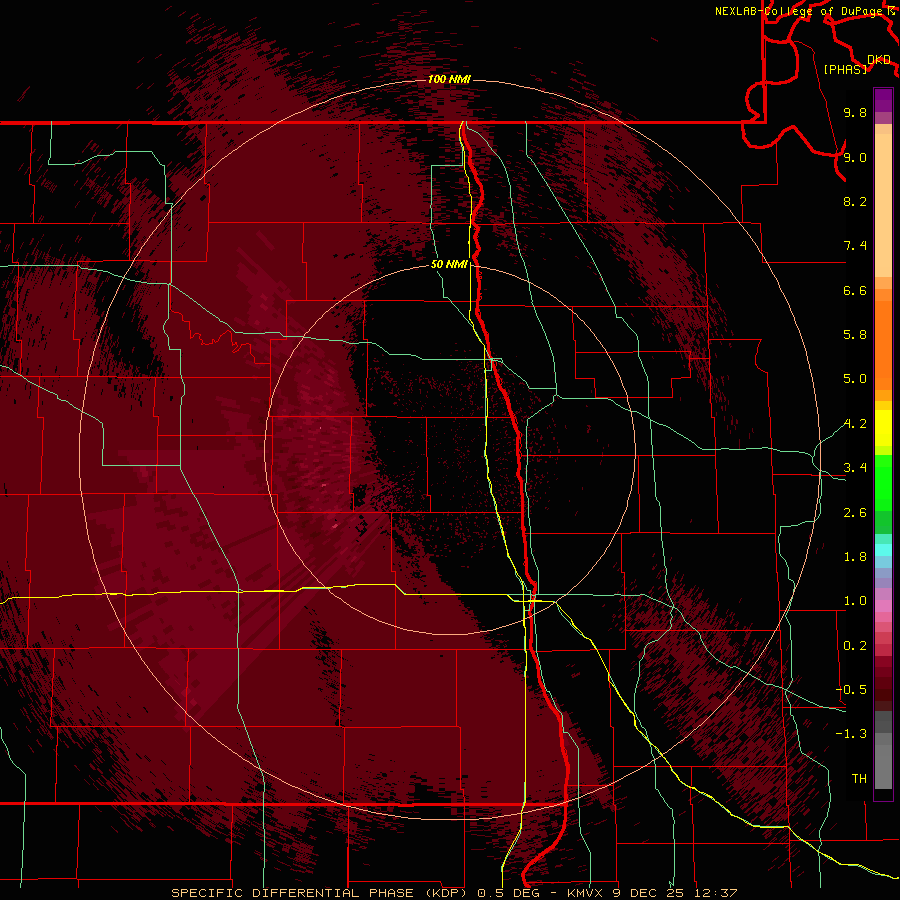Click the "(KDP)" product code in caption
900x900 pixels.
447,893
